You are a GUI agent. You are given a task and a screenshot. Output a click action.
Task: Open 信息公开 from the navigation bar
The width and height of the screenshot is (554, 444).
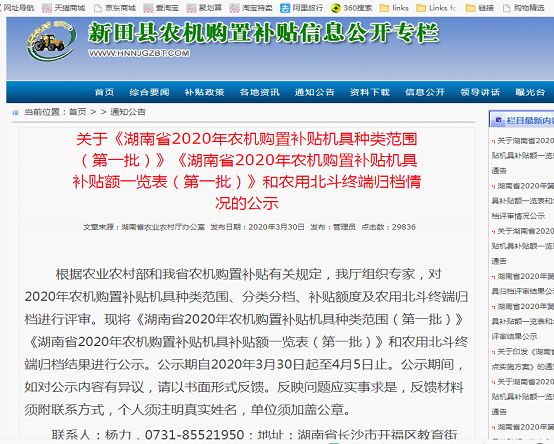click(425, 92)
